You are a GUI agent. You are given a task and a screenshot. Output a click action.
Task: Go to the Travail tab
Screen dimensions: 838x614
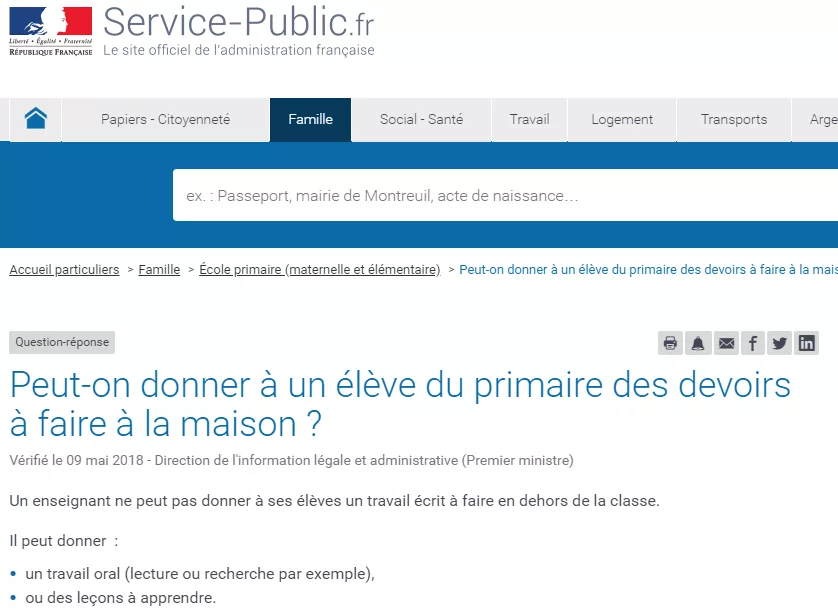tap(529, 119)
